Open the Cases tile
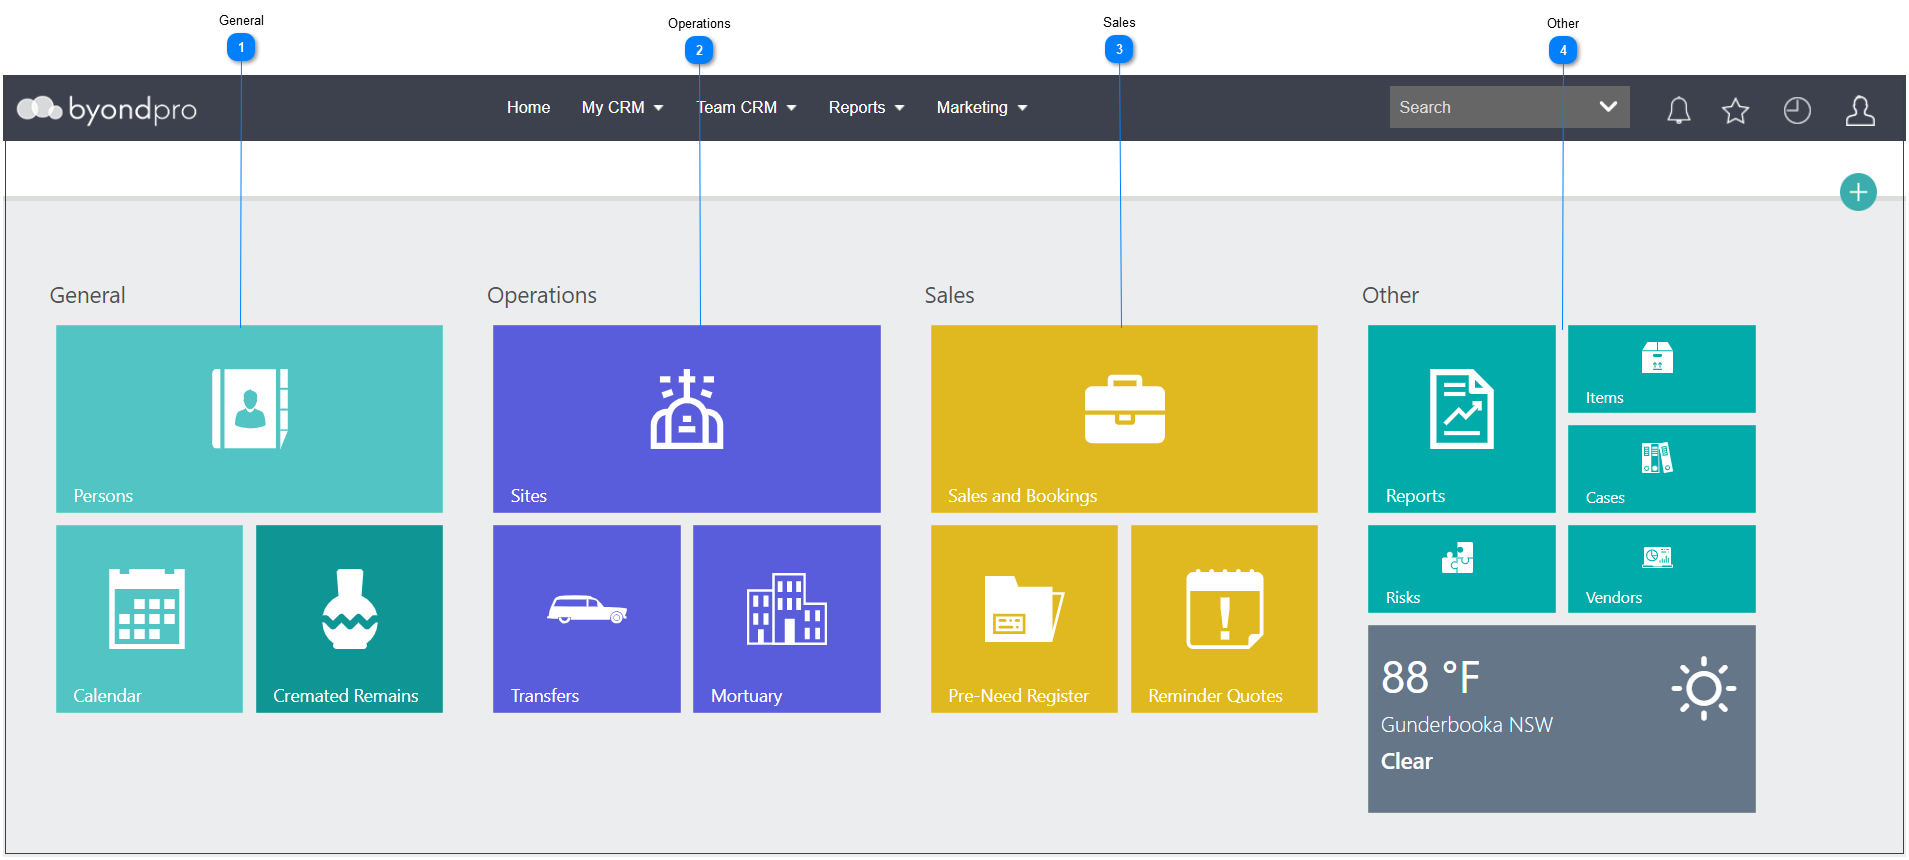 click(1662, 469)
